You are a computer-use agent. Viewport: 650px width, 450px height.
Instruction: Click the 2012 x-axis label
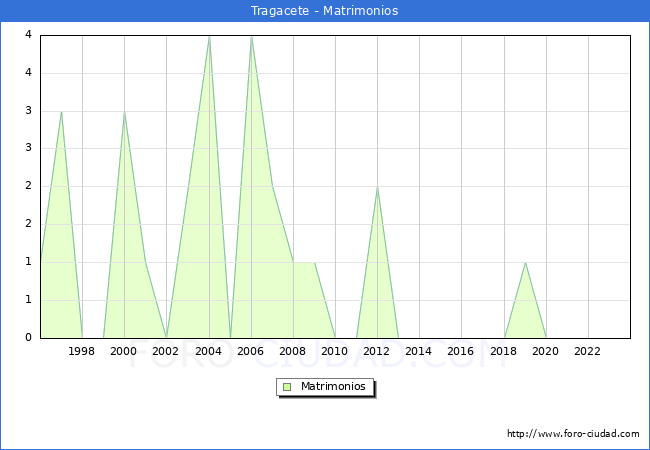click(x=376, y=351)
